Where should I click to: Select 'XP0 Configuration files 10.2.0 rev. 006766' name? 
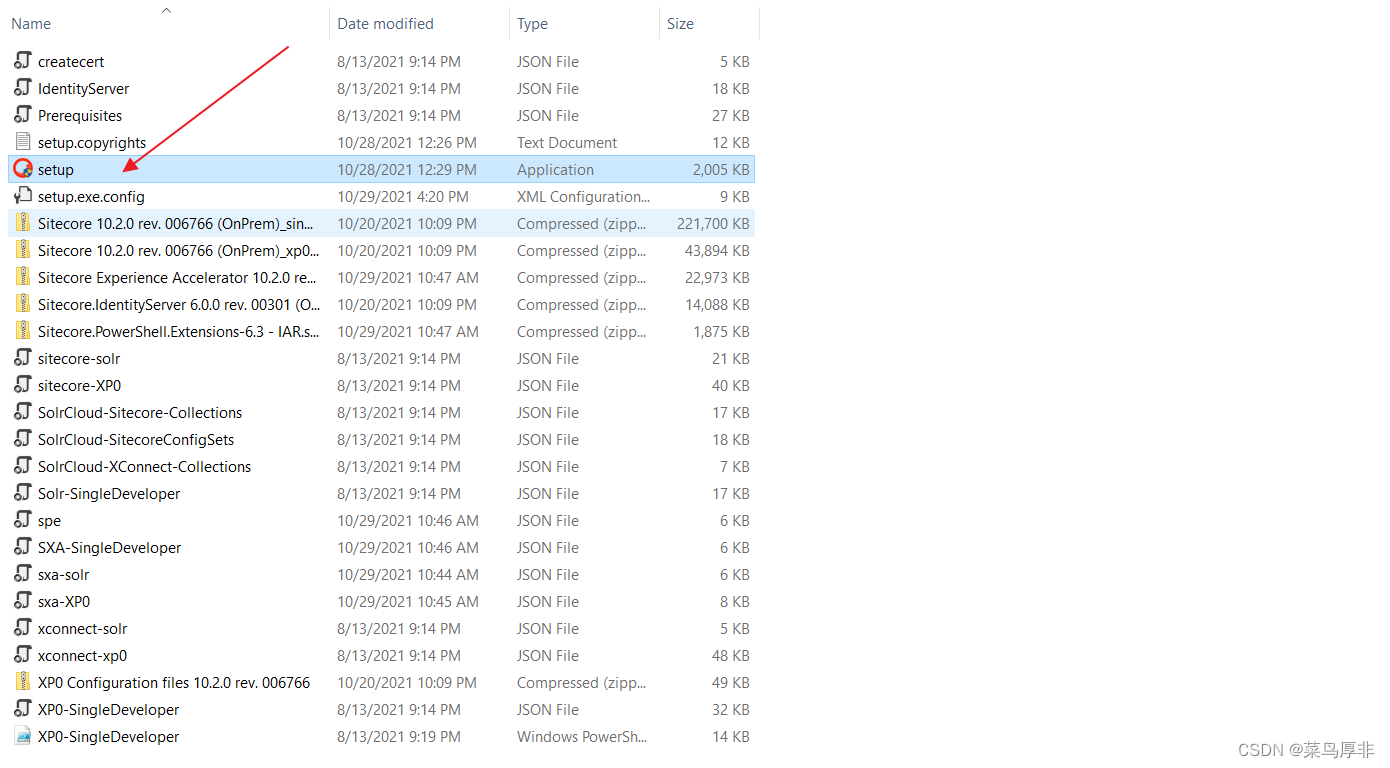click(174, 683)
